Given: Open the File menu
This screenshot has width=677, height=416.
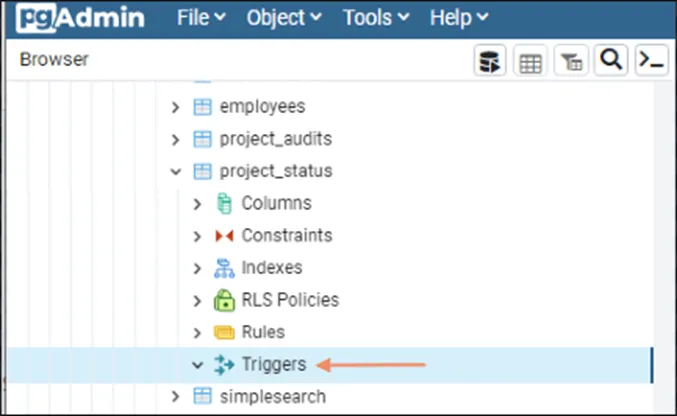Looking at the screenshot, I should pos(200,18).
